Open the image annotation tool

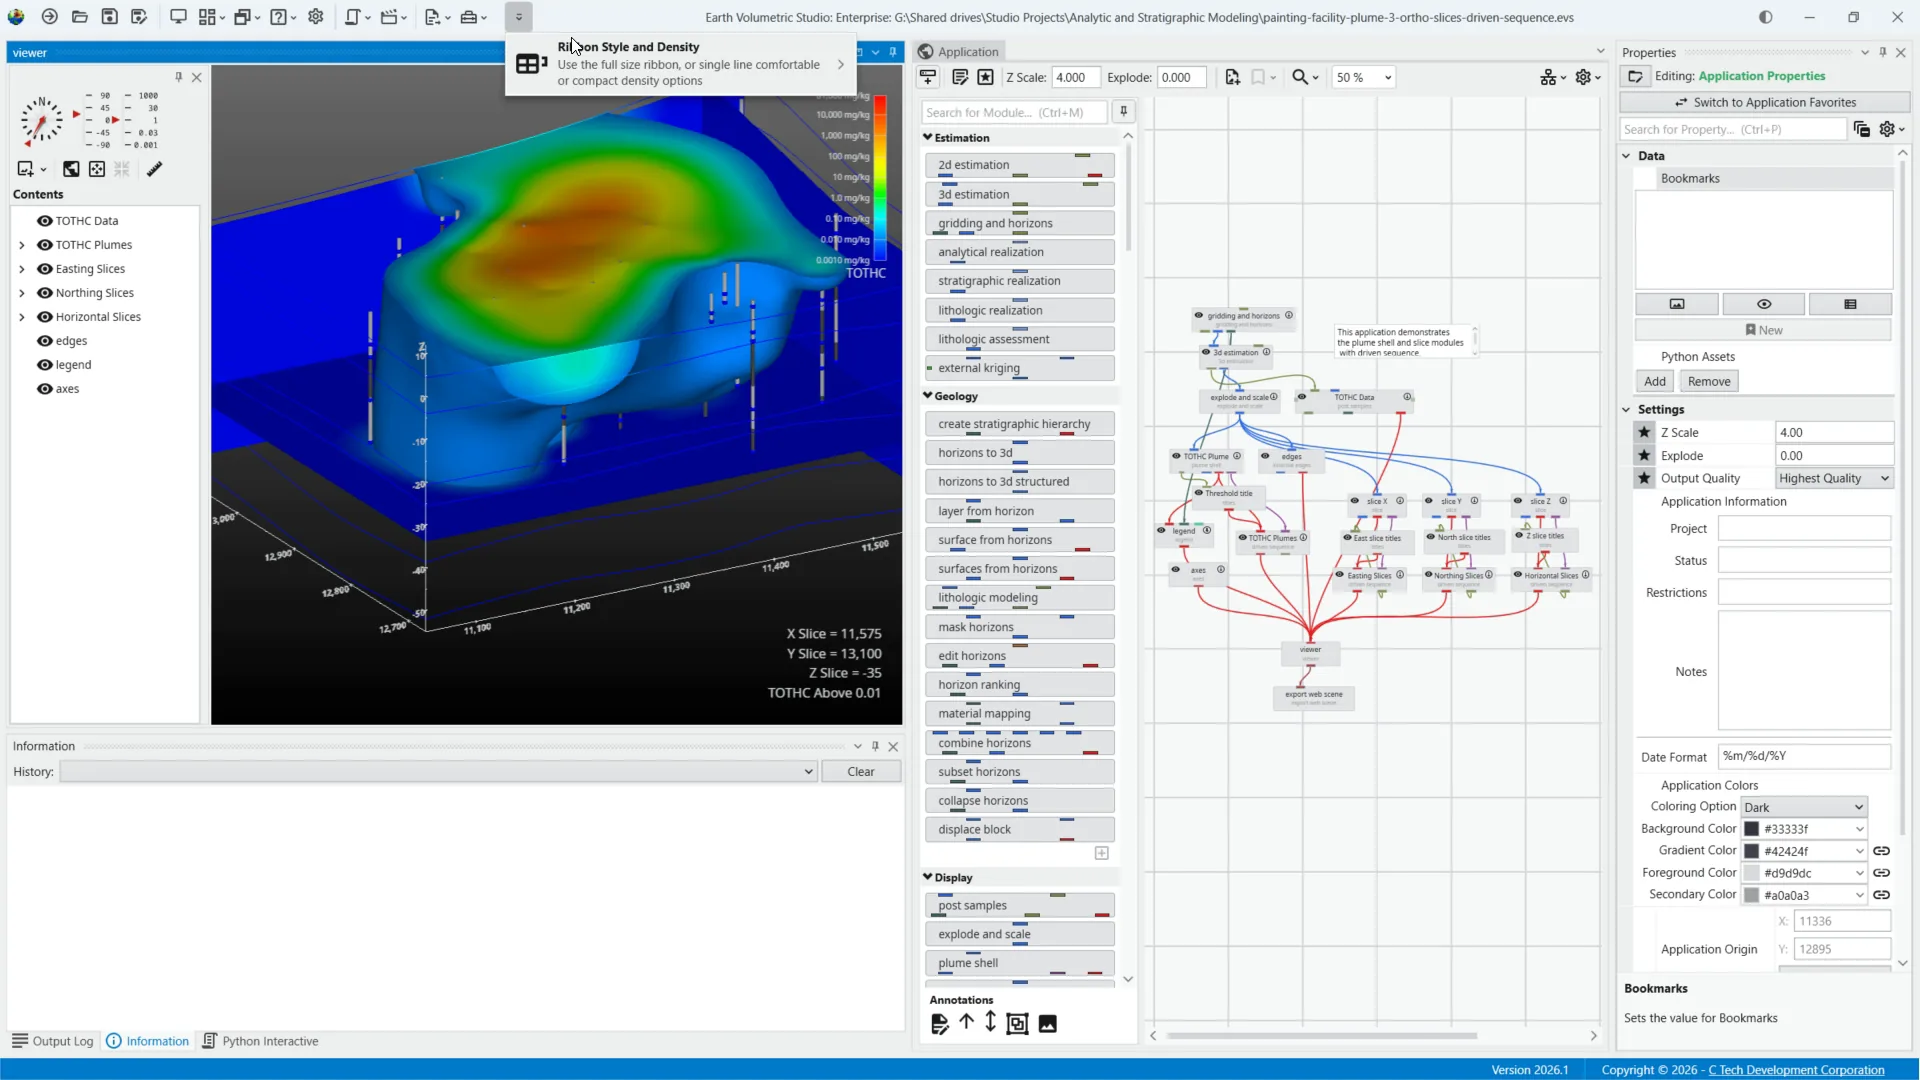(1047, 1023)
